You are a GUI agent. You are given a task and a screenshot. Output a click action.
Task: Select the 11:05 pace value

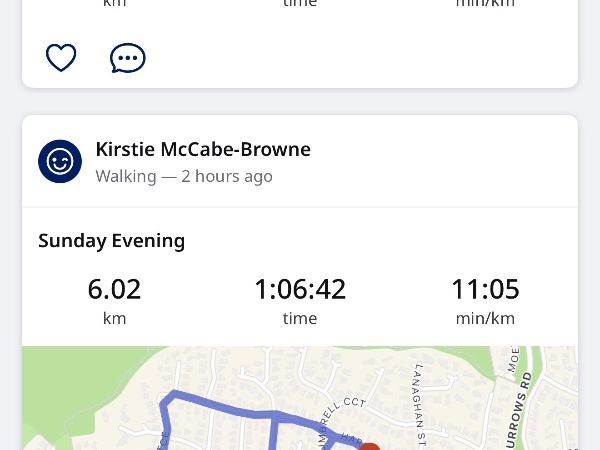(485, 289)
